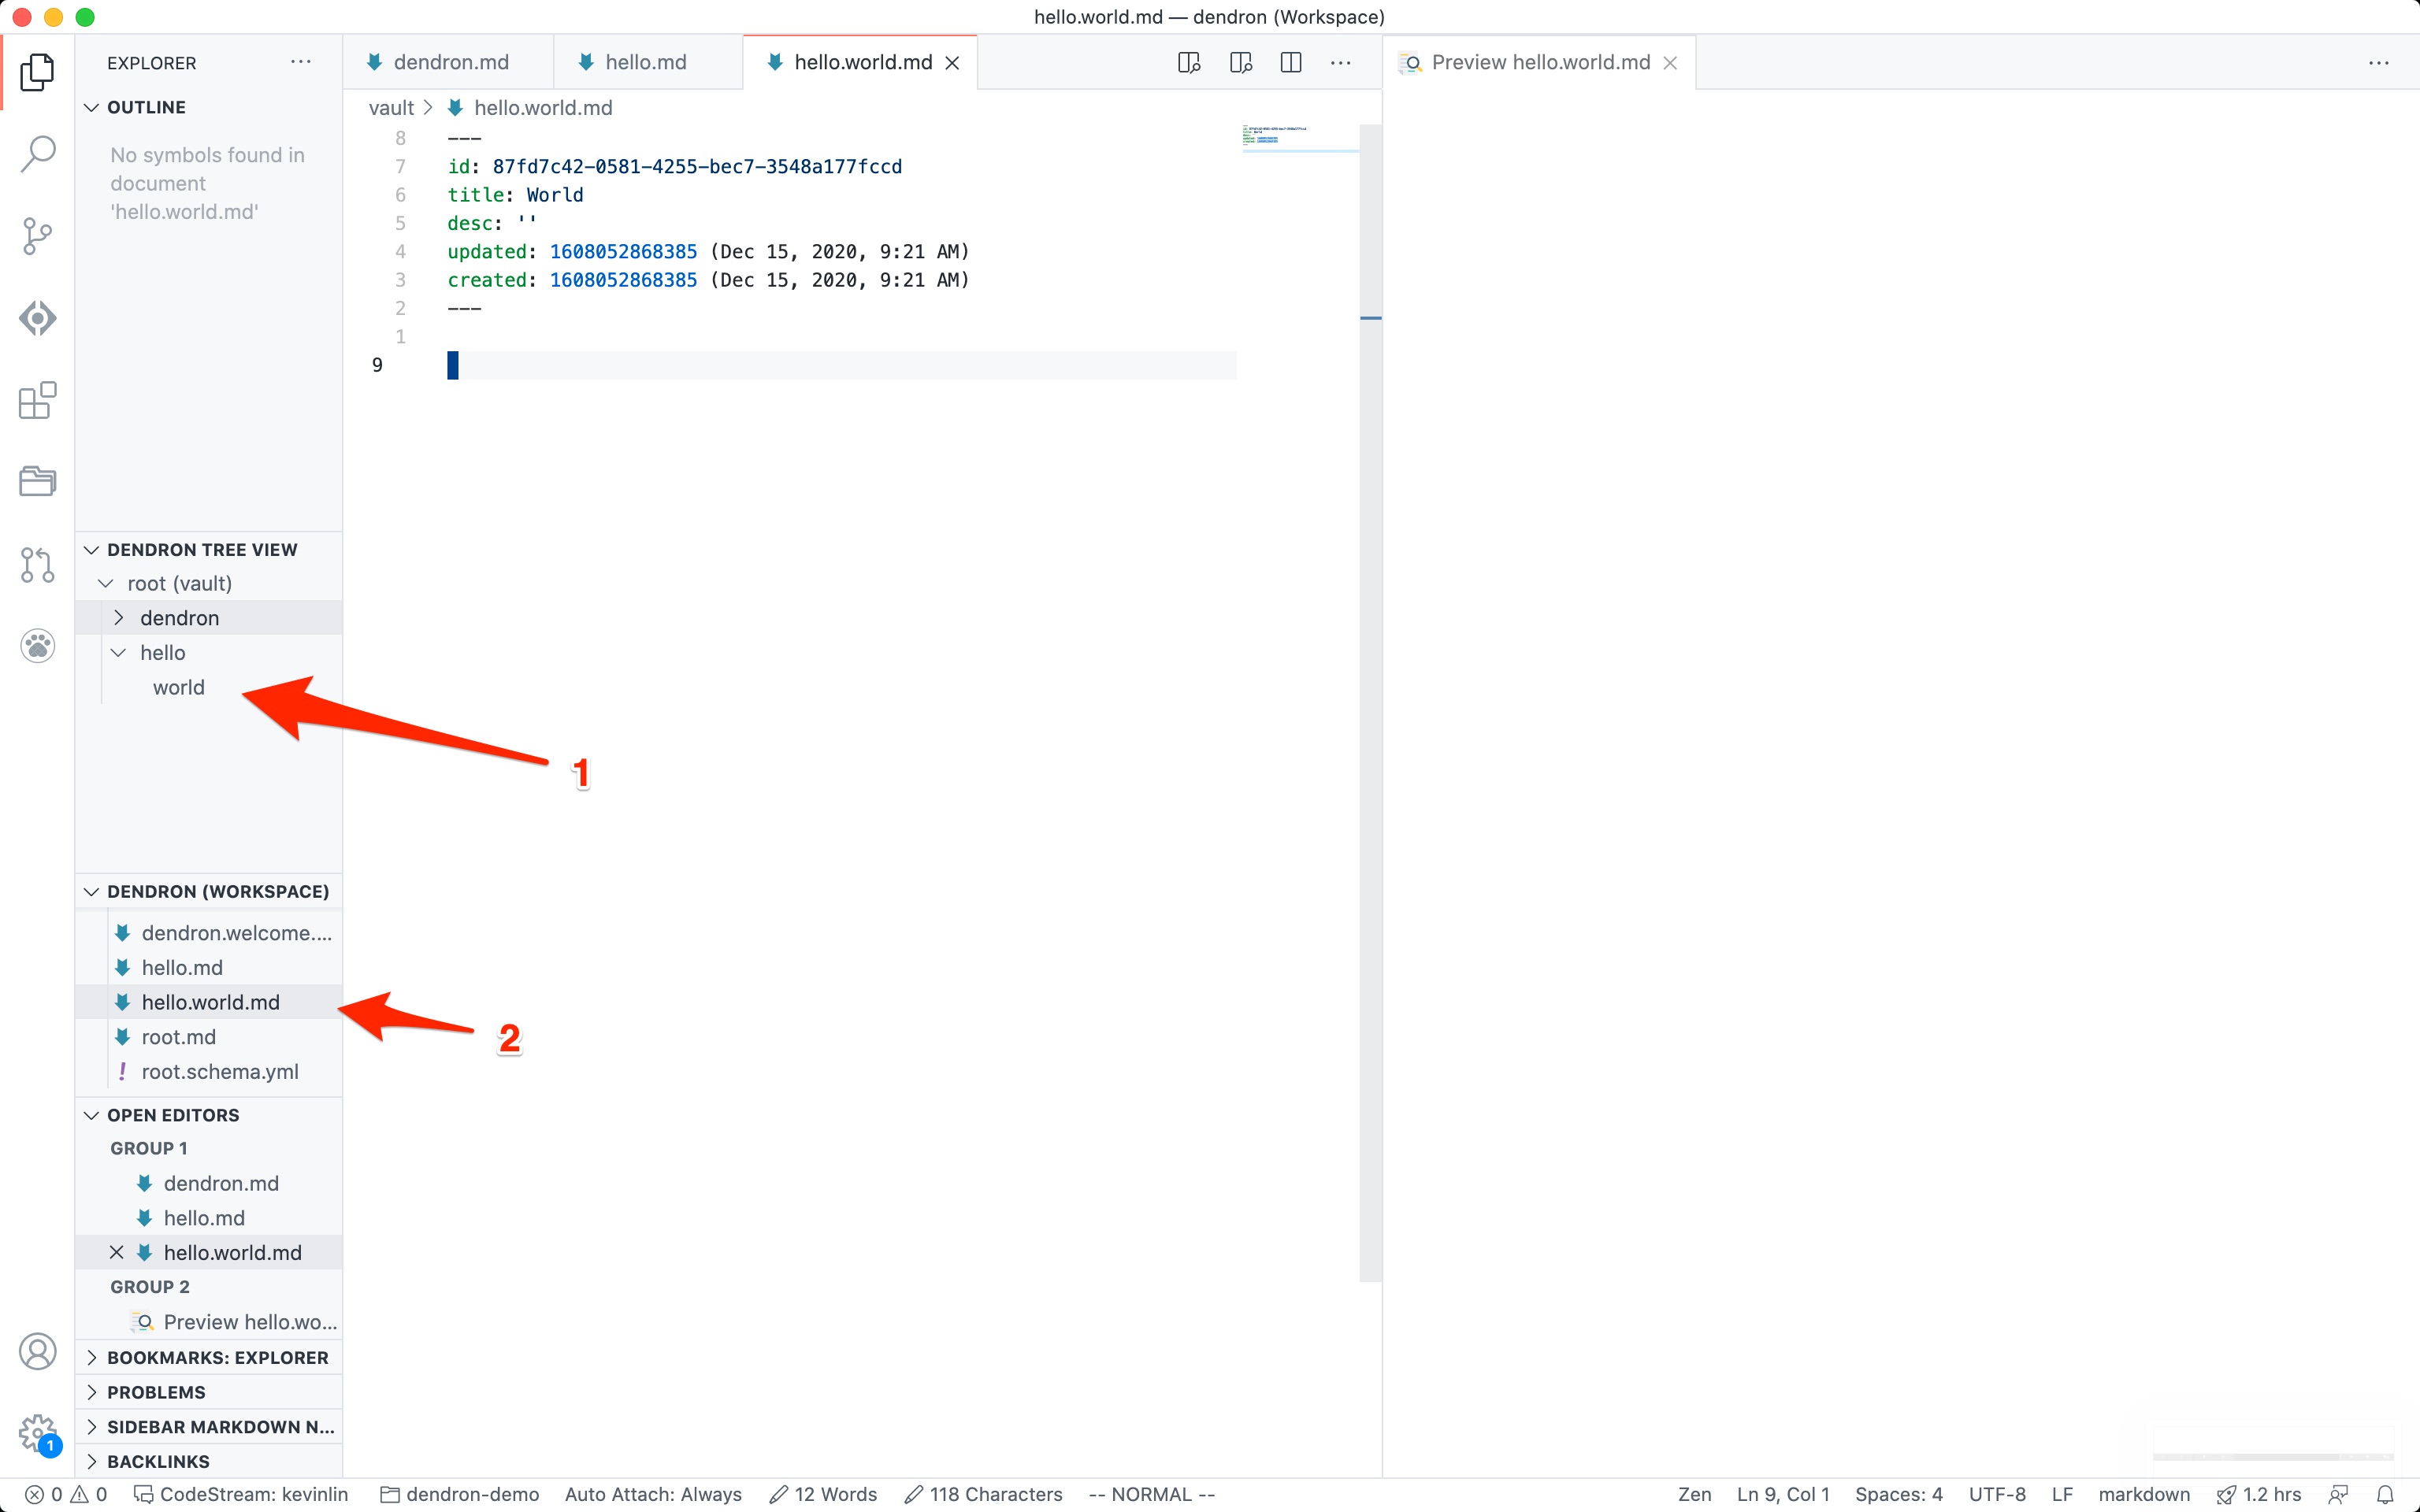Open dendron.welcome file in workspace list
Image resolution: width=2420 pixels, height=1512 pixels.
point(209,933)
